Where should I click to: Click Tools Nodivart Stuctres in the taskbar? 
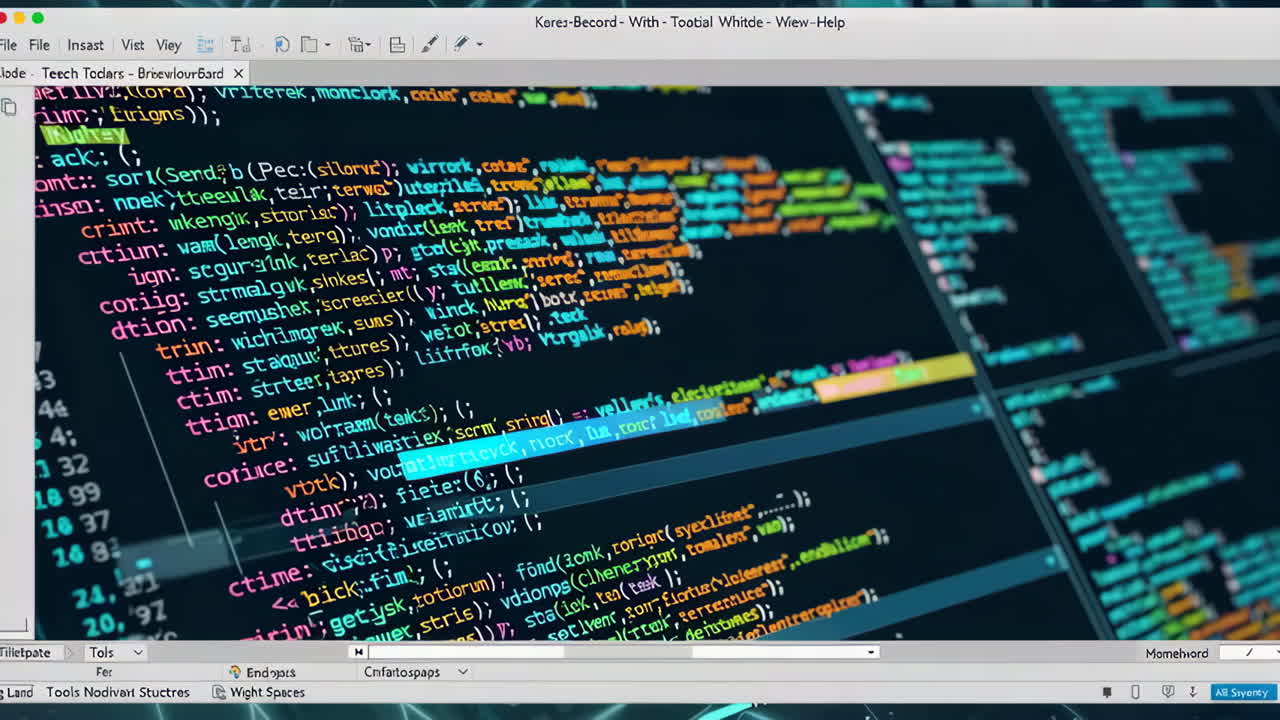(120, 691)
